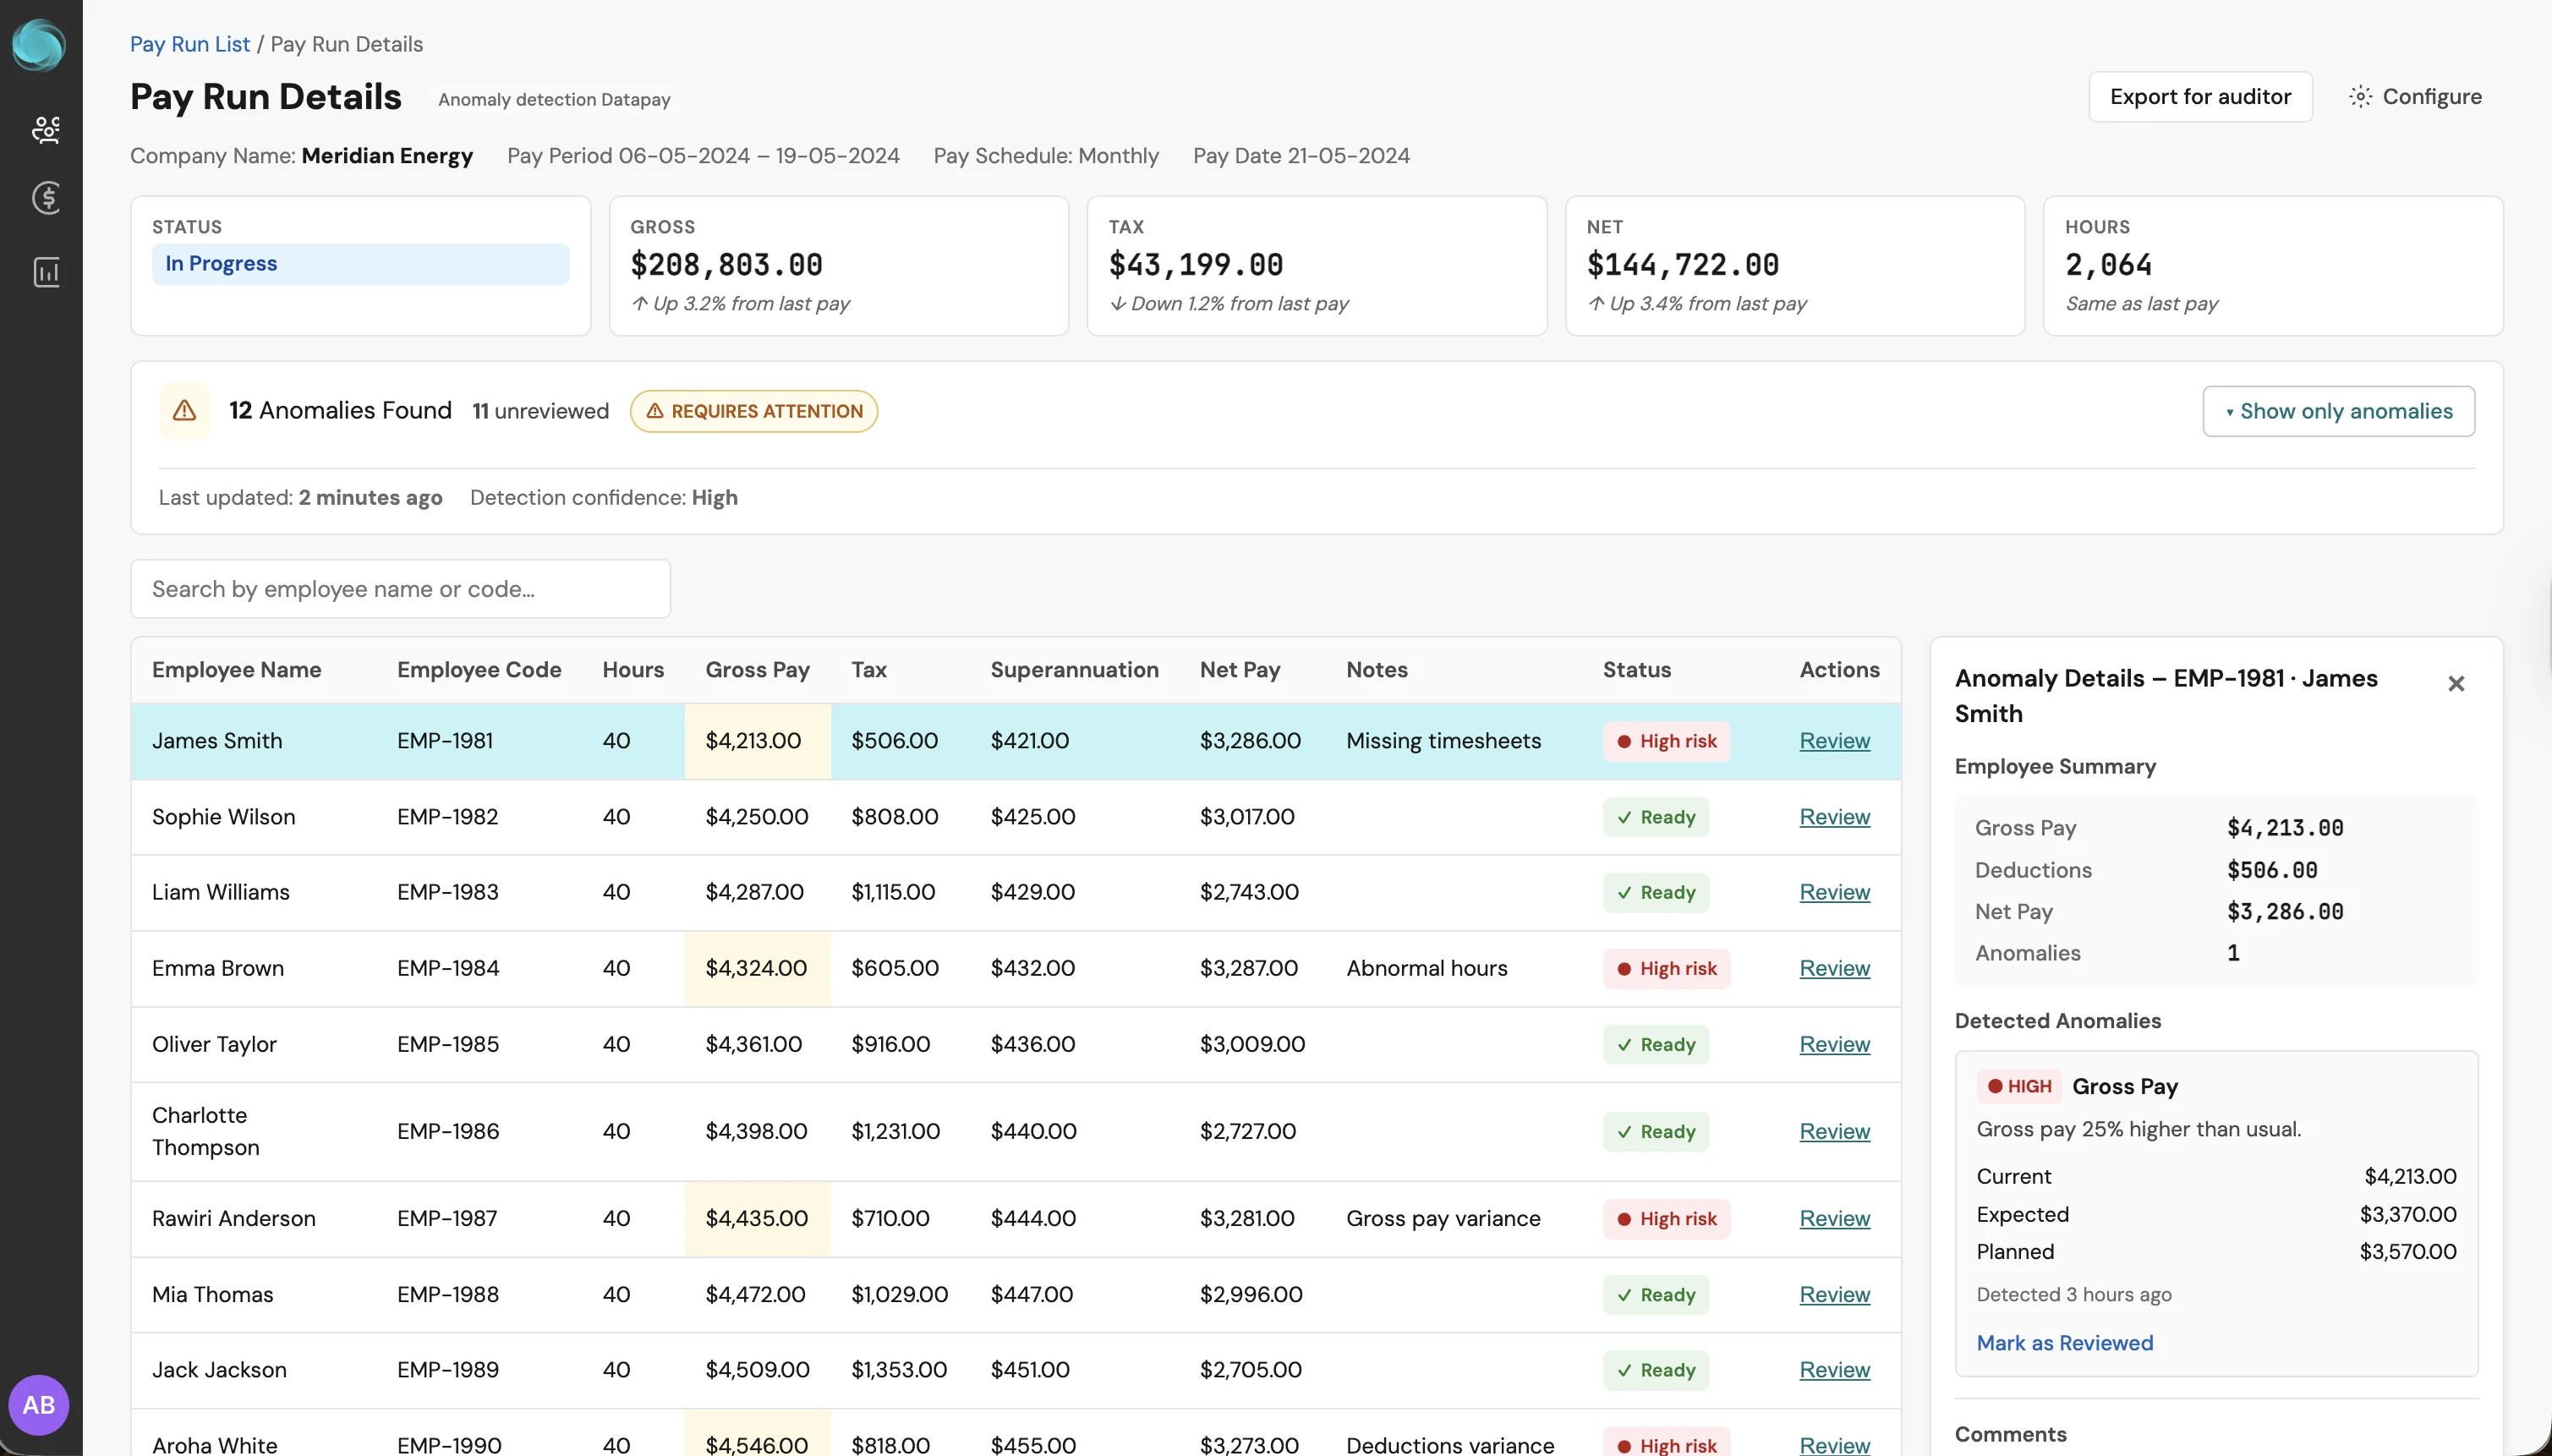This screenshot has height=1456, width=2552.
Task: Open Review for Emma Brown
Action: click(1834, 968)
